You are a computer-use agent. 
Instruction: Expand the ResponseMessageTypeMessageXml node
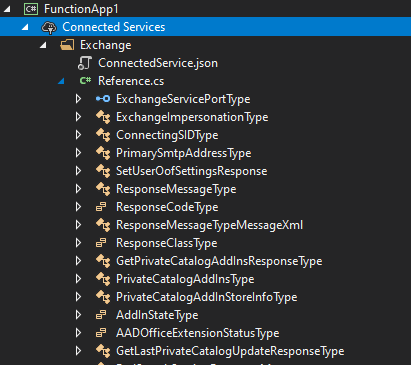click(x=78, y=225)
